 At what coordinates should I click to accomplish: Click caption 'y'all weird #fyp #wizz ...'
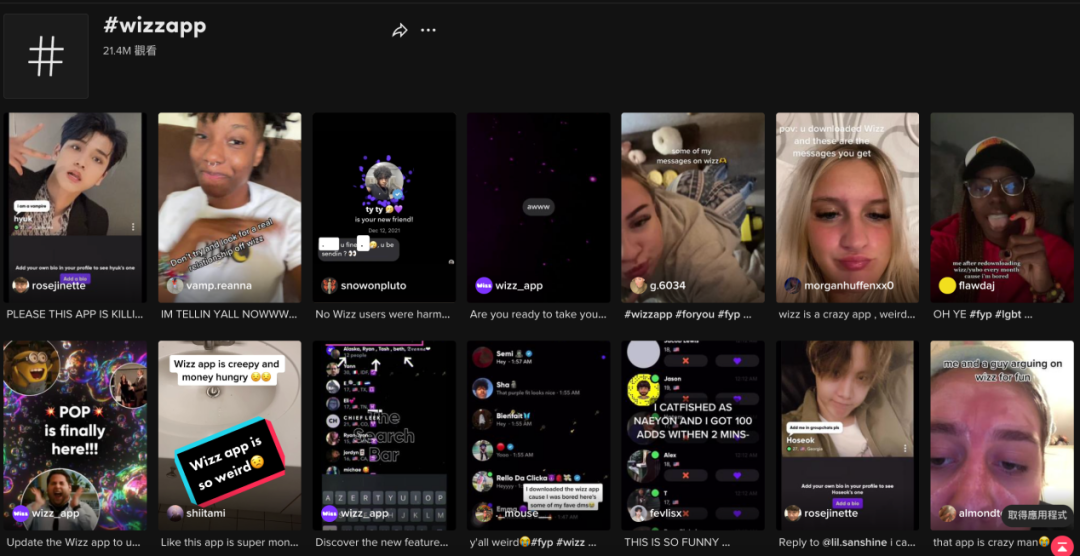coord(533,542)
